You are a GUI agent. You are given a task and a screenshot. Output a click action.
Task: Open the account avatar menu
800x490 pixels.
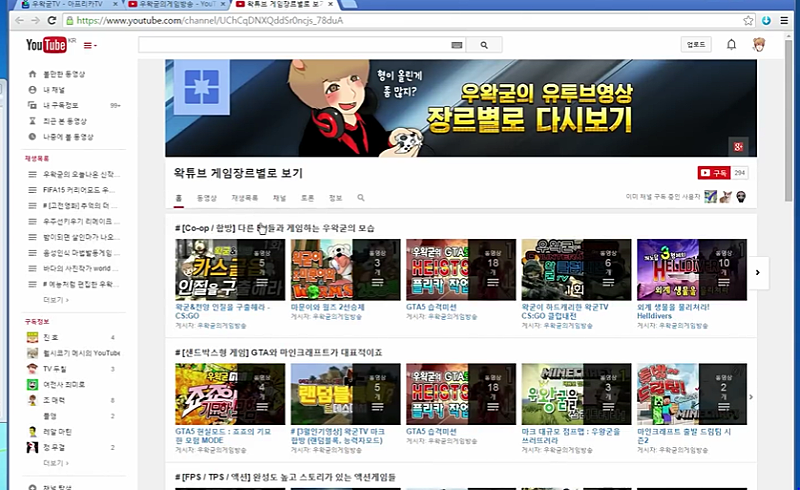coord(759,44)
